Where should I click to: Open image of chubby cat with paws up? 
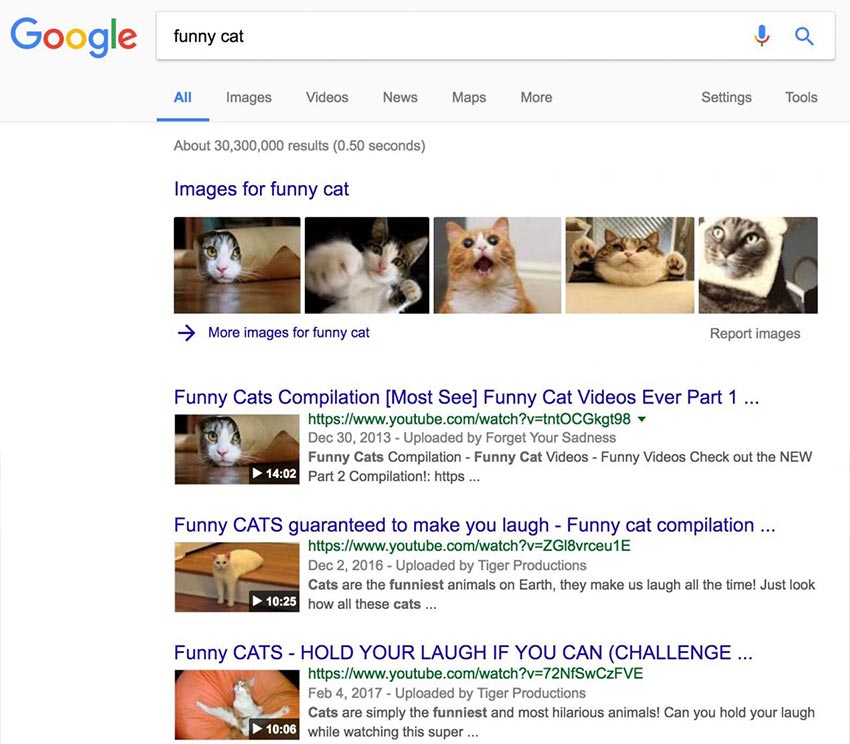click(x=630, y=265)
